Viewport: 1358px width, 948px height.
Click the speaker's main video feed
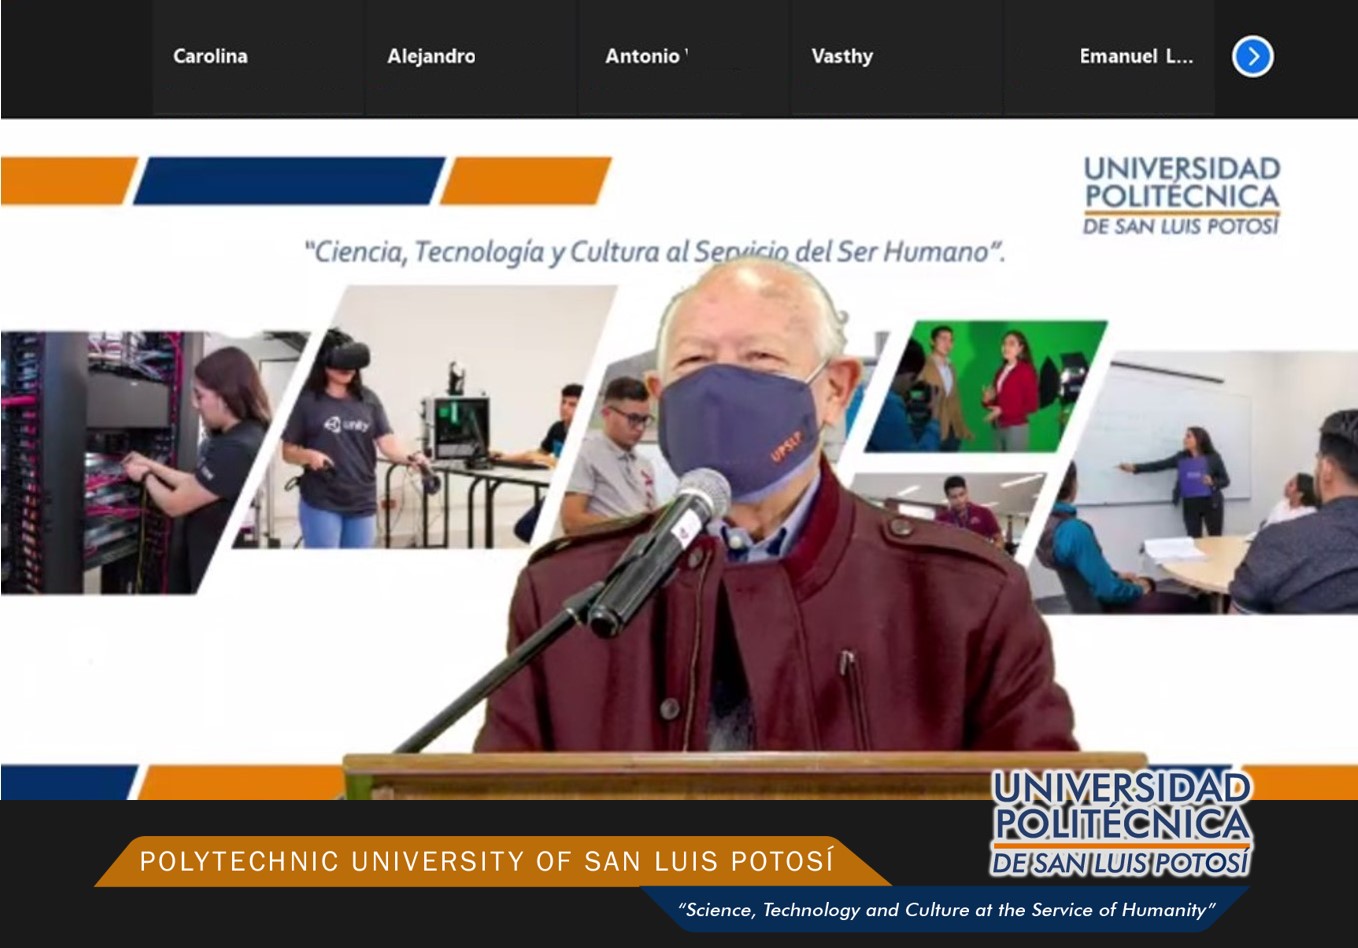pos(679,459)
